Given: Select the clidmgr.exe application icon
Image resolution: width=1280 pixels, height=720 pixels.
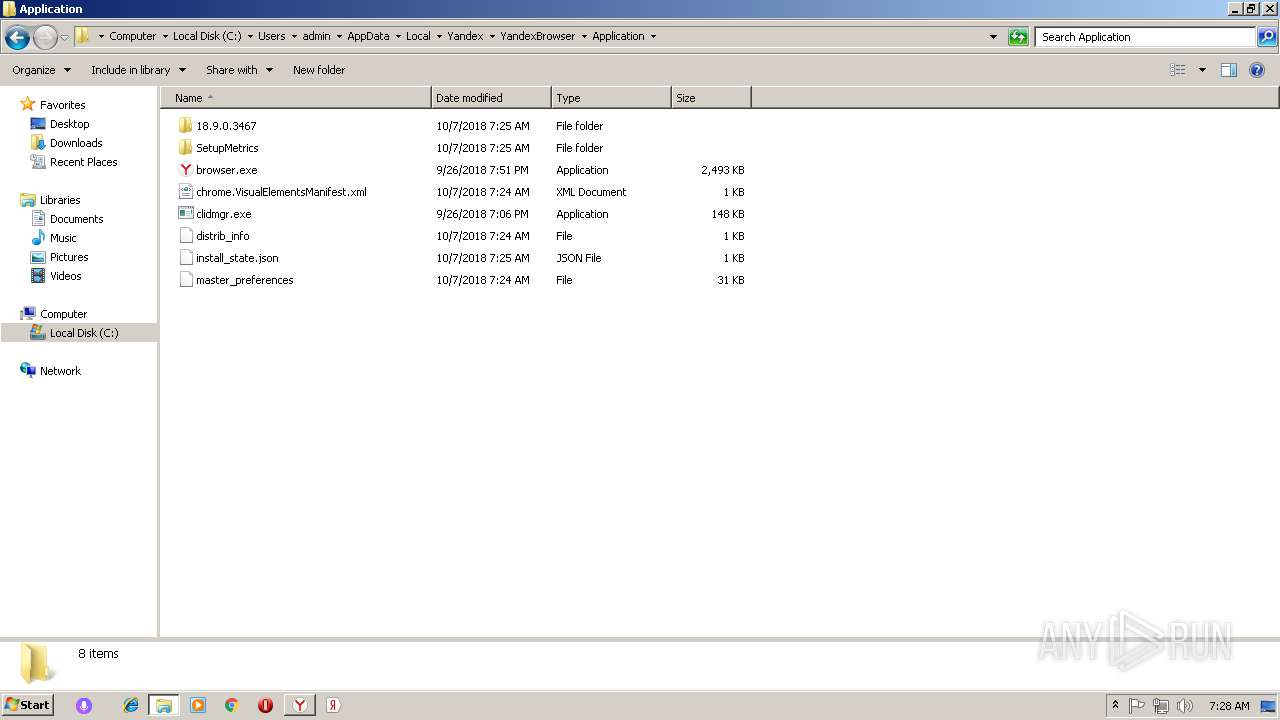Looking at the screenshot, I should pyautogui.click(x=185, y=214).
